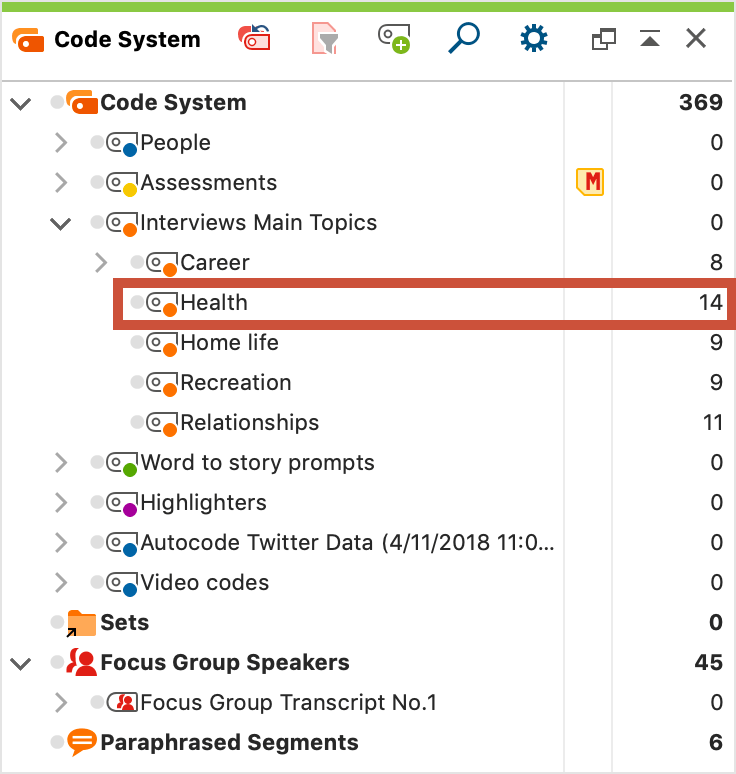Expand the Highlighters code
Image resolution: width=736 pixels, height=774 pixels.
(61, 503)
